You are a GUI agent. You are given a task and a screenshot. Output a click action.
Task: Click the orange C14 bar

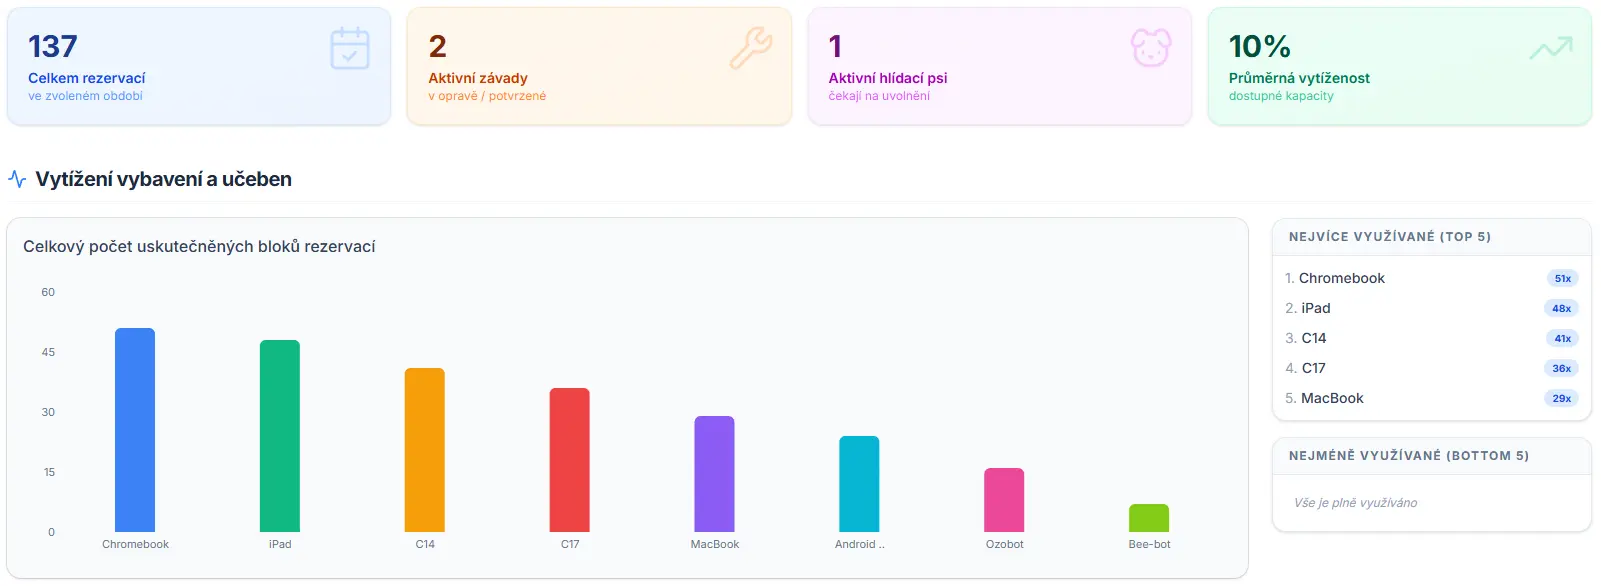pos(425,450)
